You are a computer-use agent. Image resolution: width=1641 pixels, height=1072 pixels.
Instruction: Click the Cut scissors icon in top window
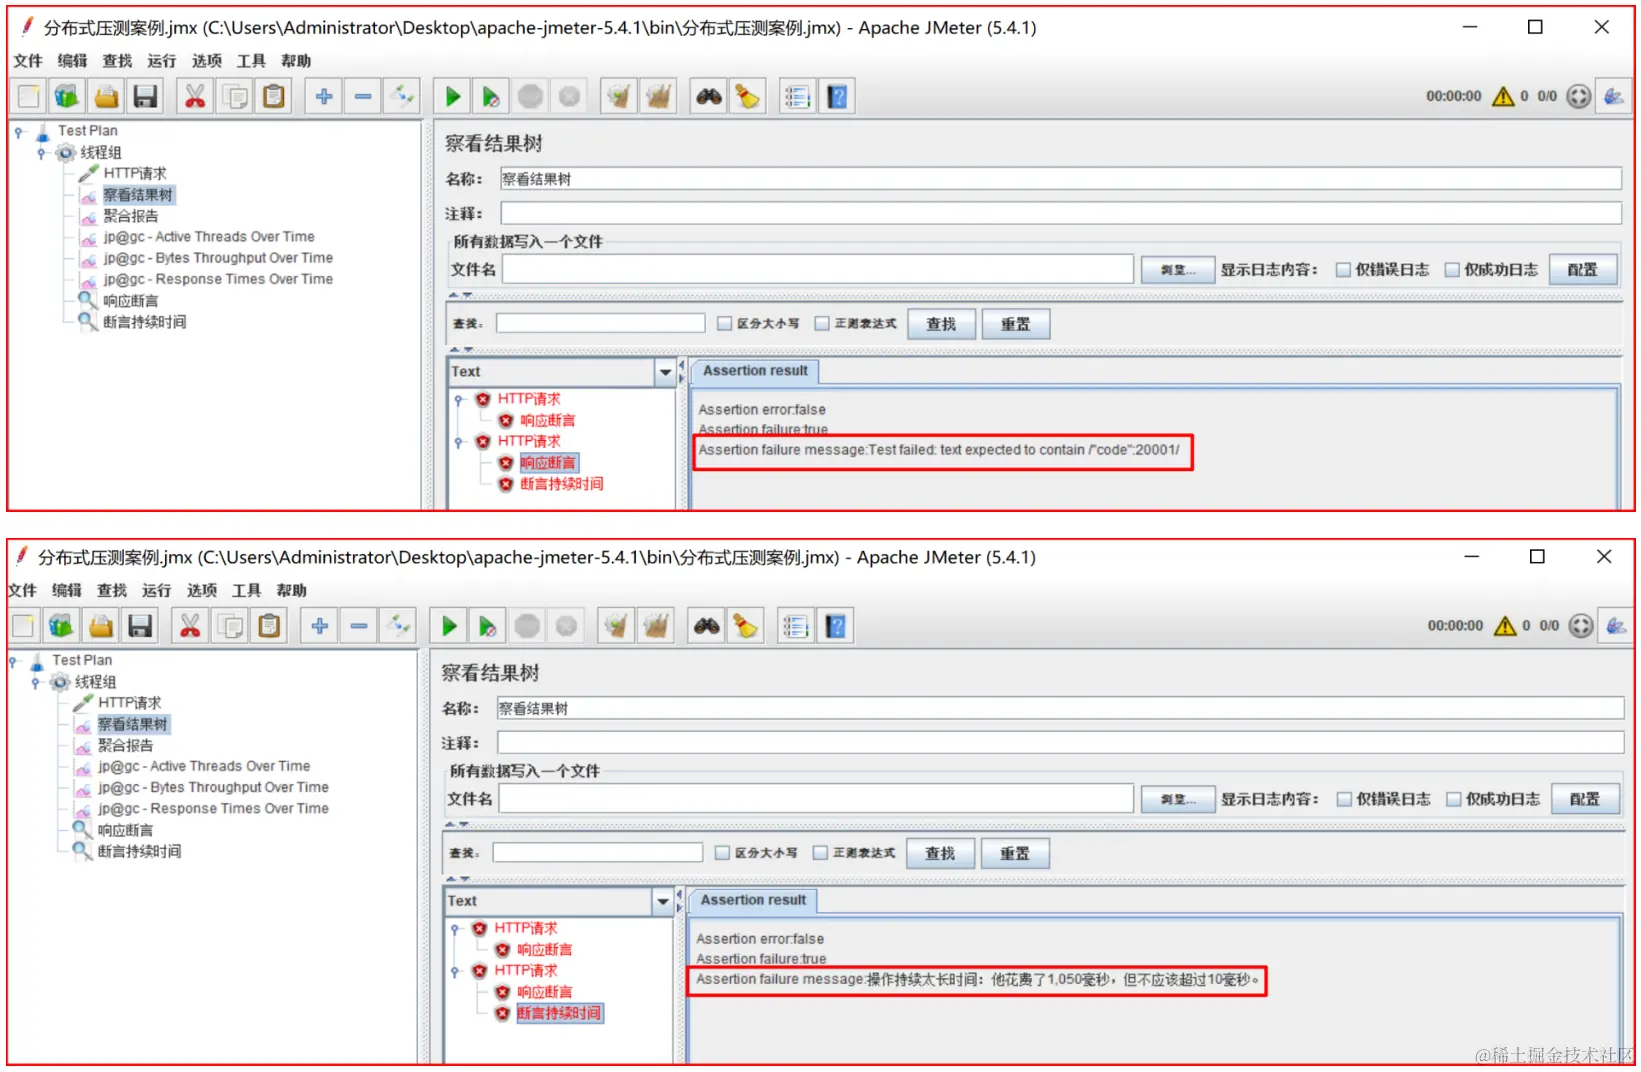(x=195, y=96)
